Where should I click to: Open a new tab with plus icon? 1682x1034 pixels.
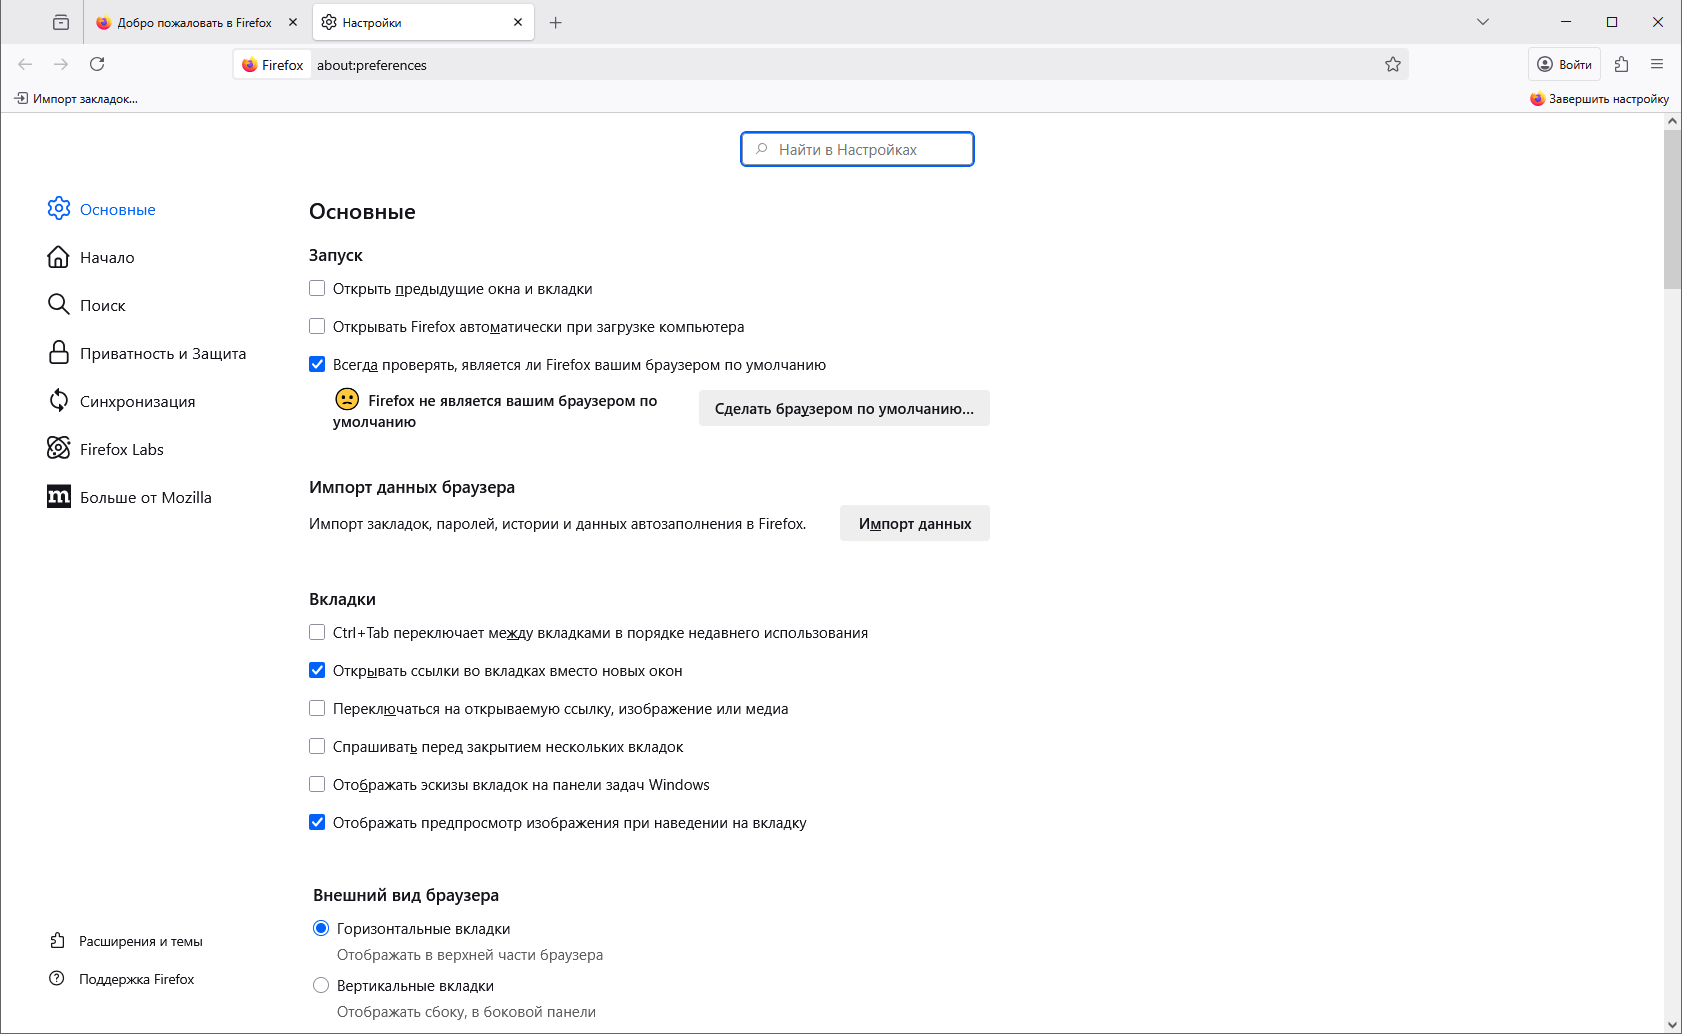[x=556, y=22]
